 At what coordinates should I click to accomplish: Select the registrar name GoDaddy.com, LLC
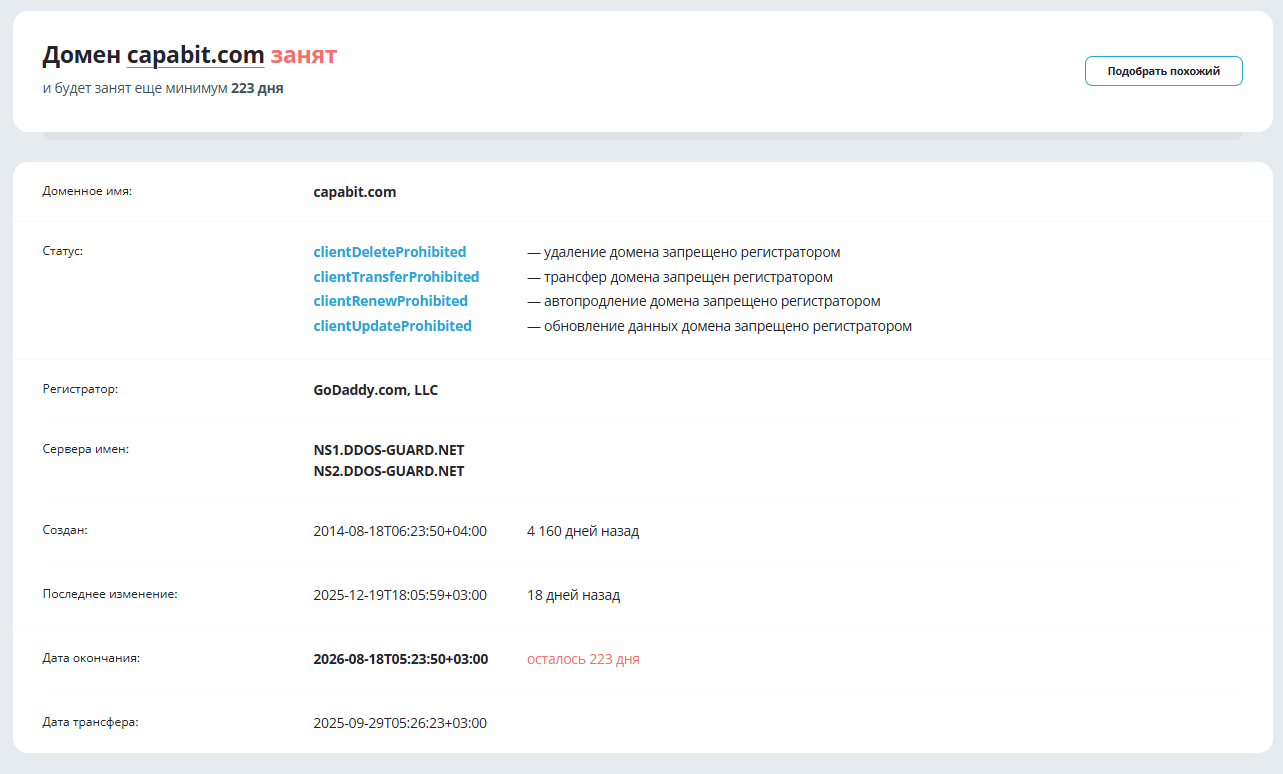point(375,390)
